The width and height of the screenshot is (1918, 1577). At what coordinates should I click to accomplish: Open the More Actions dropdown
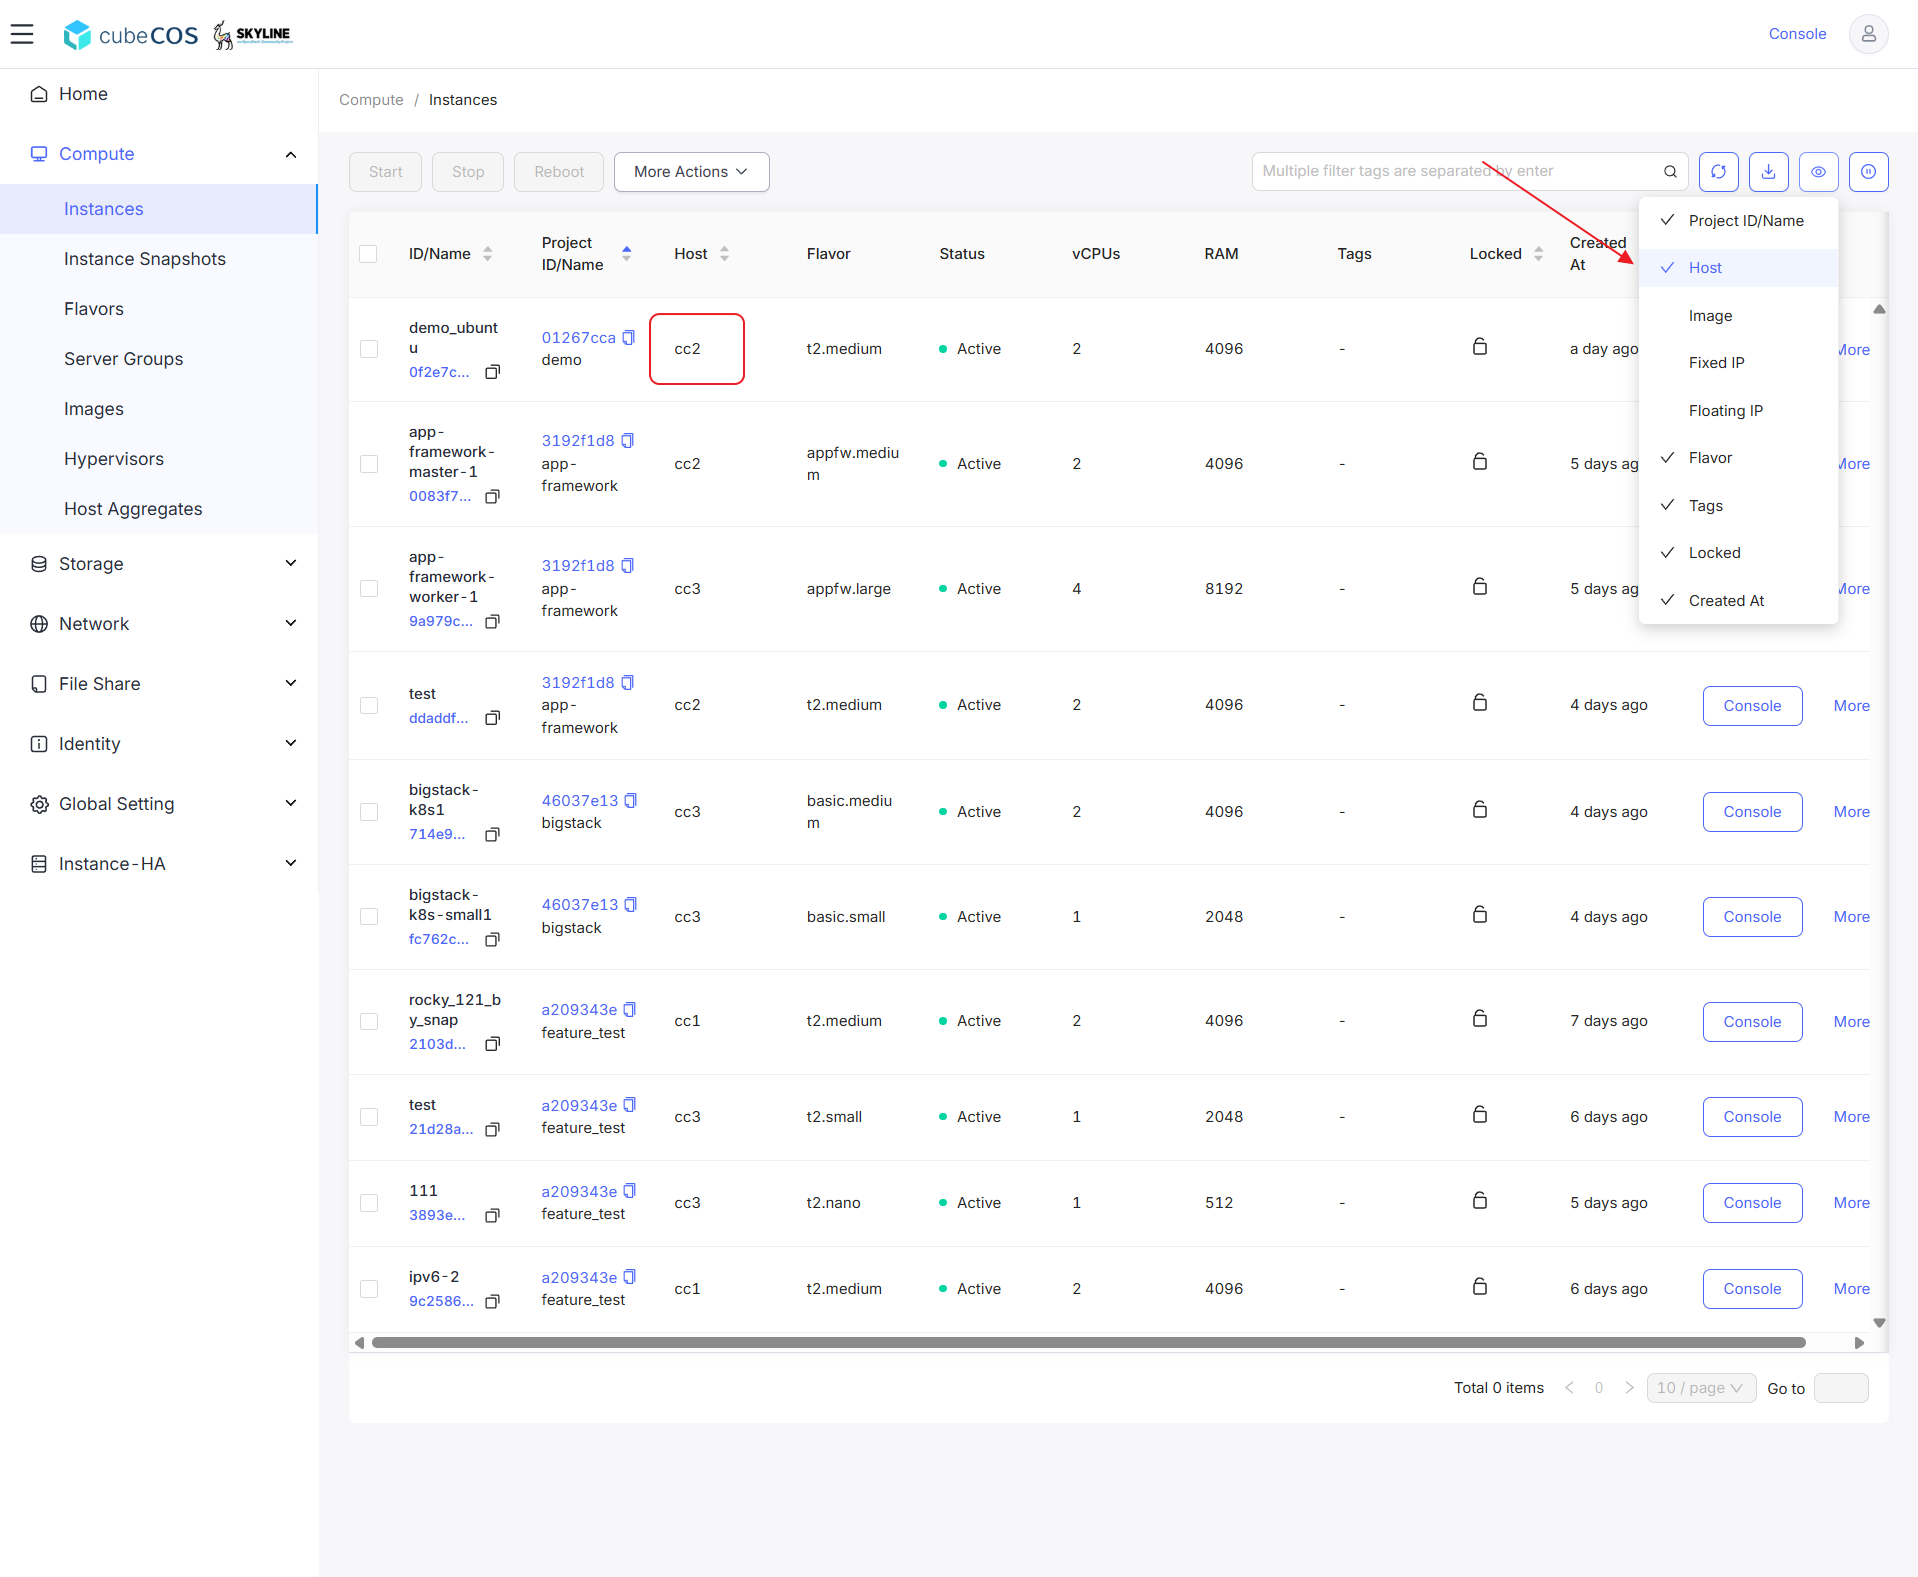tap(691, 172)
